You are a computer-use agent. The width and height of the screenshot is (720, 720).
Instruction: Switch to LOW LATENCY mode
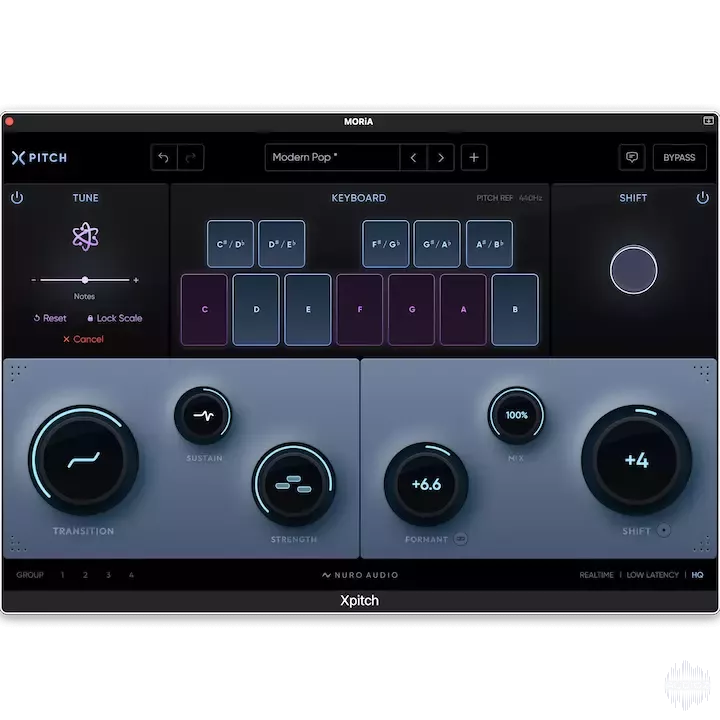coord(652,575)
